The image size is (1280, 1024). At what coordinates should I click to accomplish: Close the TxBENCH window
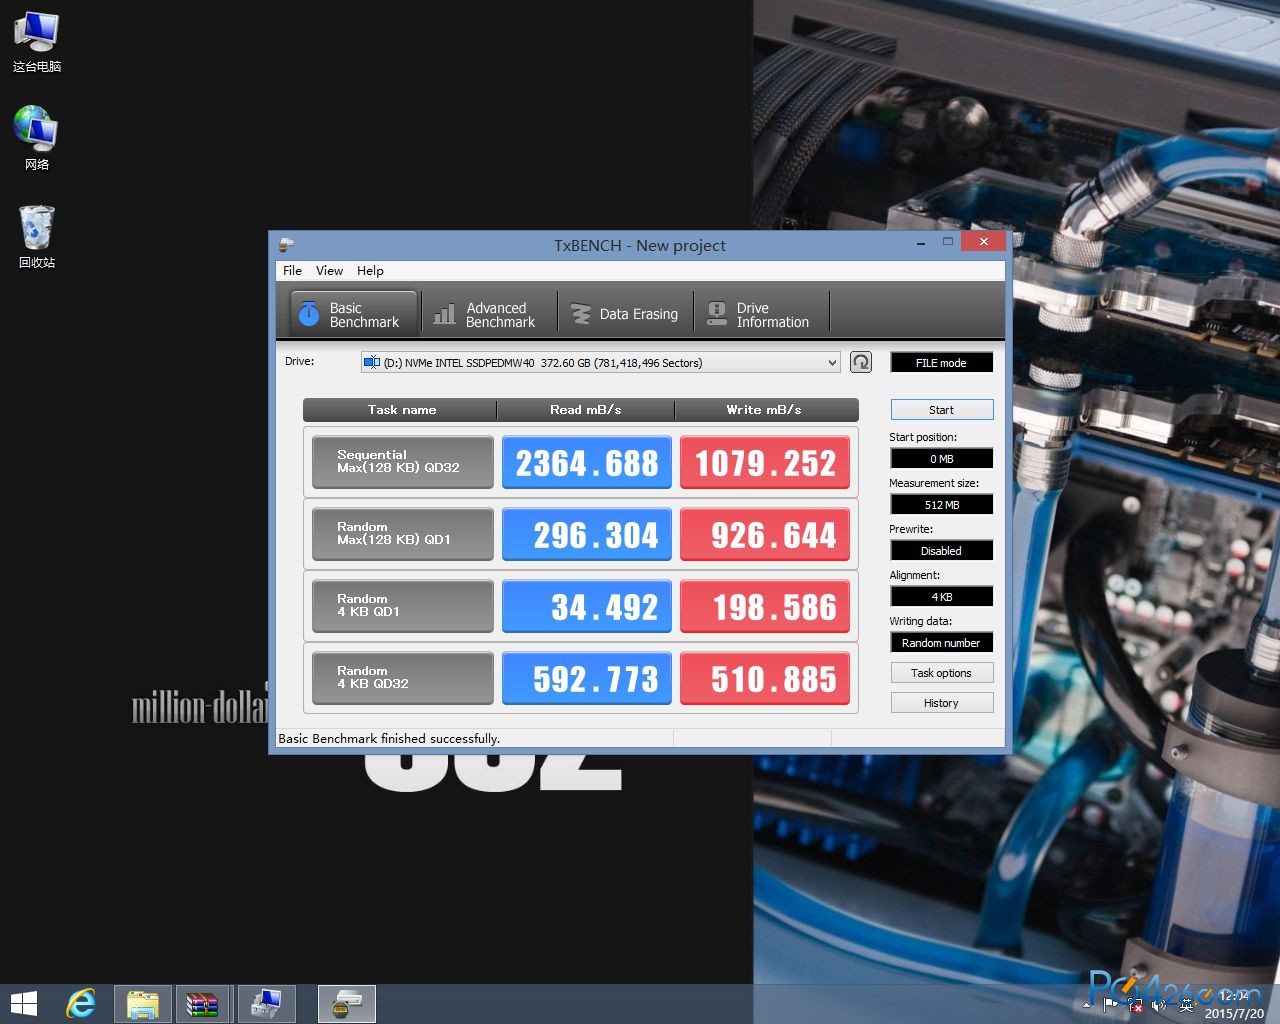tap(983, 242)
